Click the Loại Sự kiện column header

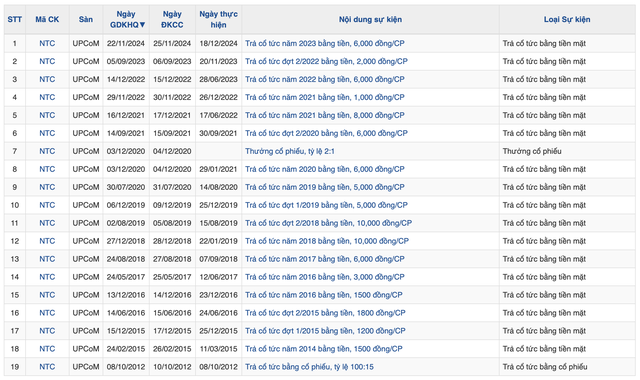point(567,19)
